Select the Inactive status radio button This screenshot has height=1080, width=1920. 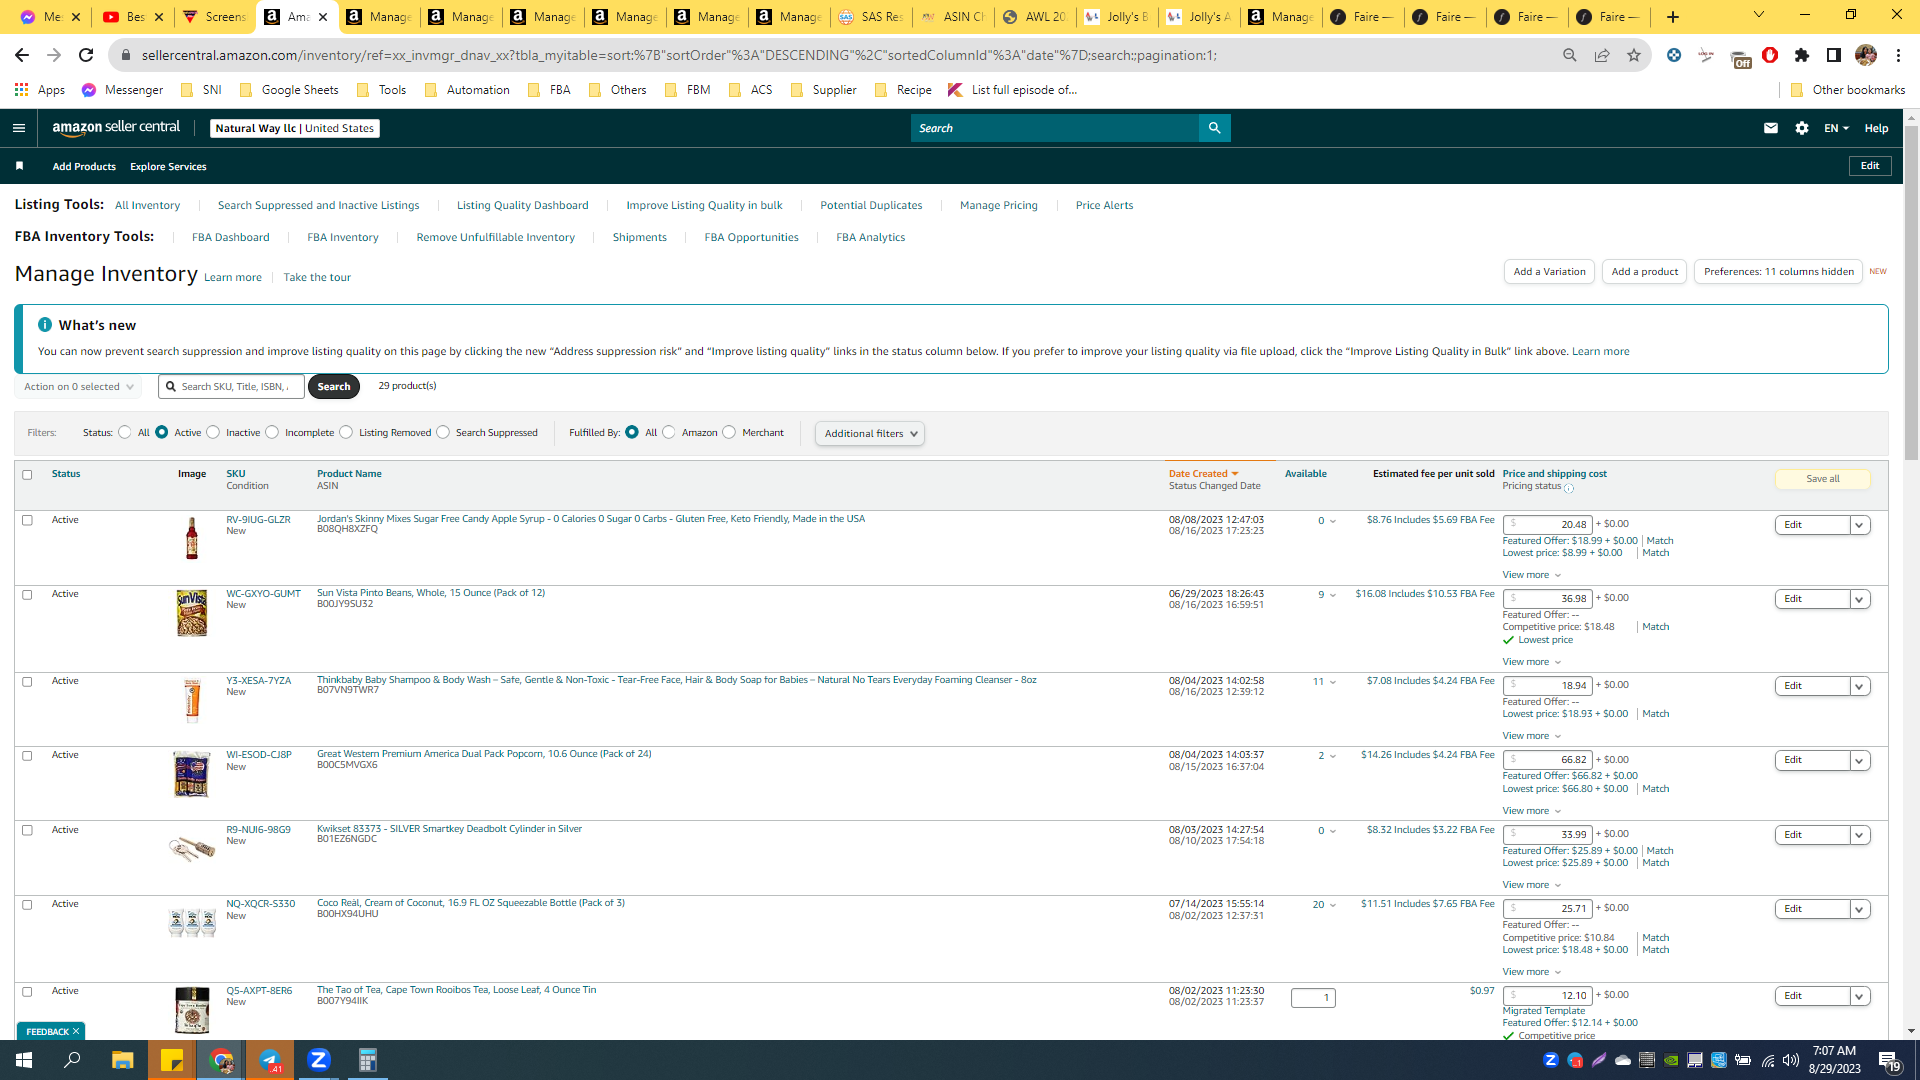tap(213, 433)
